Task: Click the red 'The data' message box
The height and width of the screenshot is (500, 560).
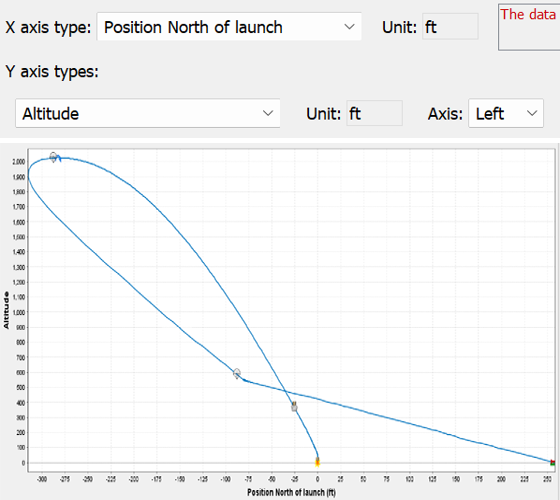Action: coord(529,27)
